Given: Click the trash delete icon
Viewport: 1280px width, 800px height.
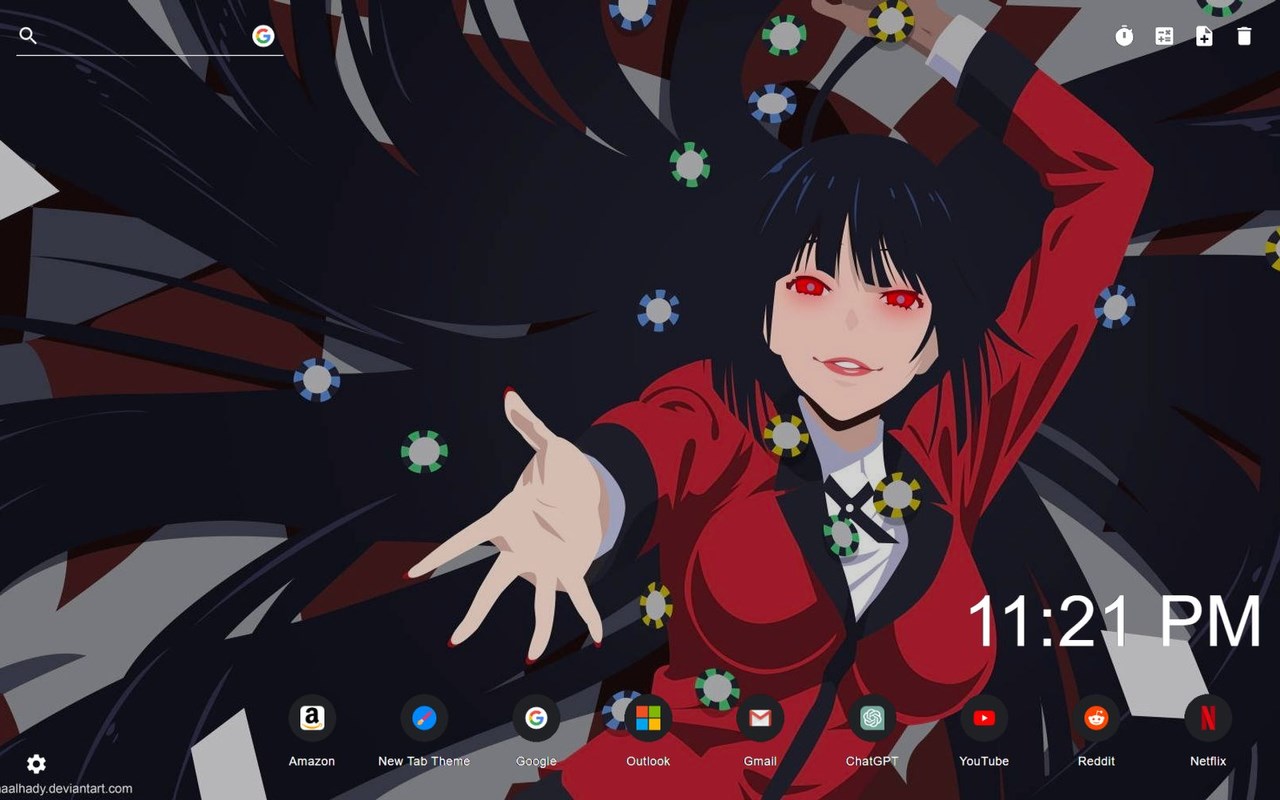Looking at the screenshot, I should point(1244,36).
